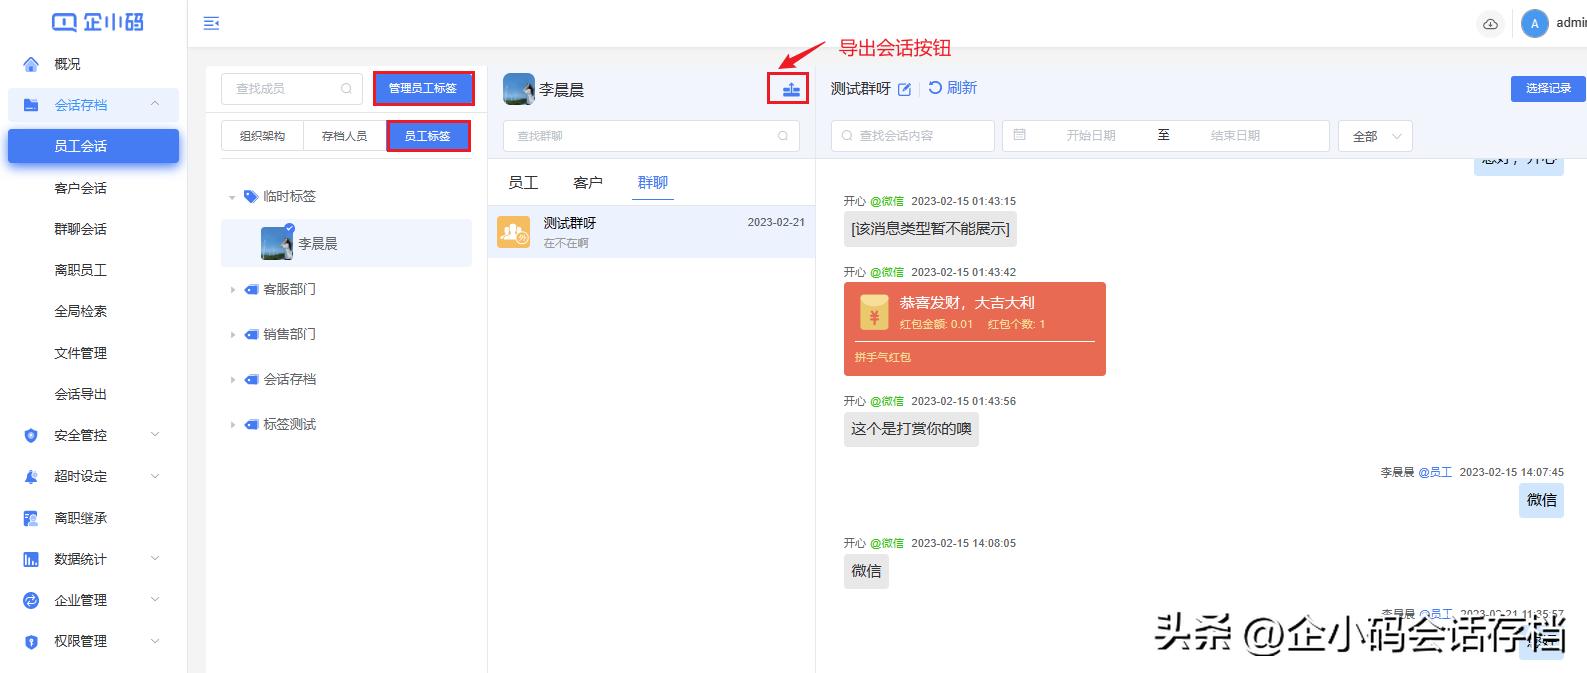Click the 选择记录 button
This screenshot has height=673, width=1587.
[1548, 88]
